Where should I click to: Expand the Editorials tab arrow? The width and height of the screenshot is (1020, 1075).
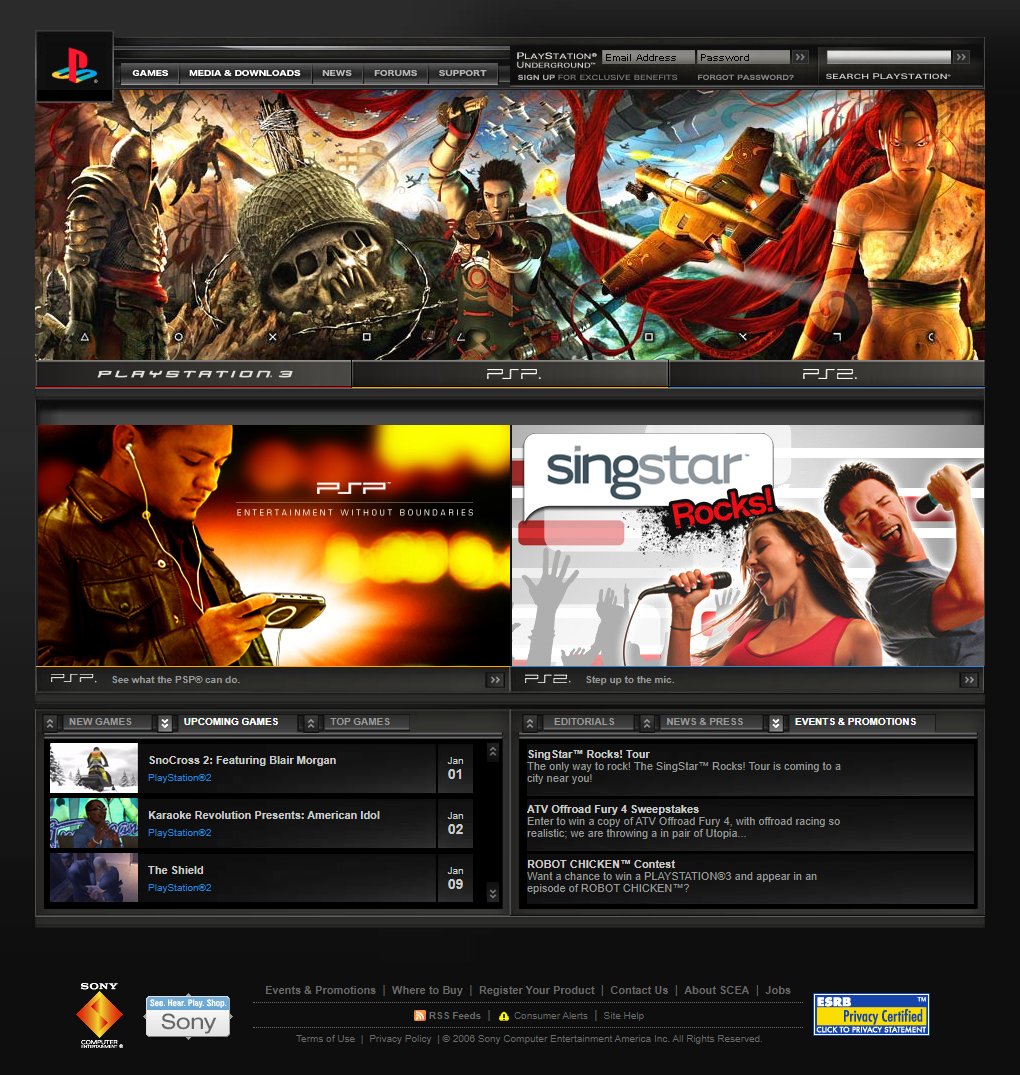pos(530,723)
